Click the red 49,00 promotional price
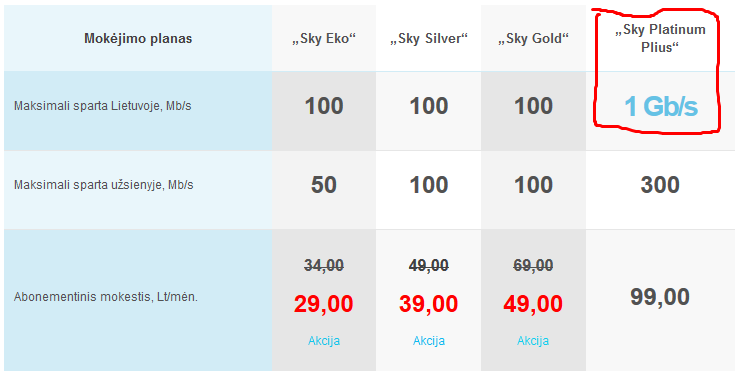Image resolution: width=744 pixels, height=371 pixels. click(x=533, y=304)
